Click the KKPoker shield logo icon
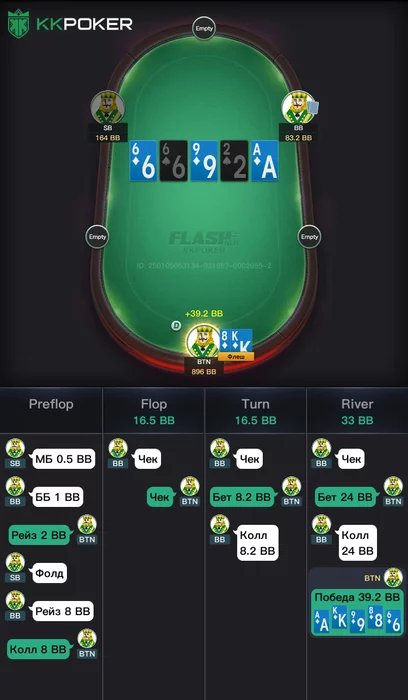The height and width of the screenshot is (700, 408). pos(18,24)
